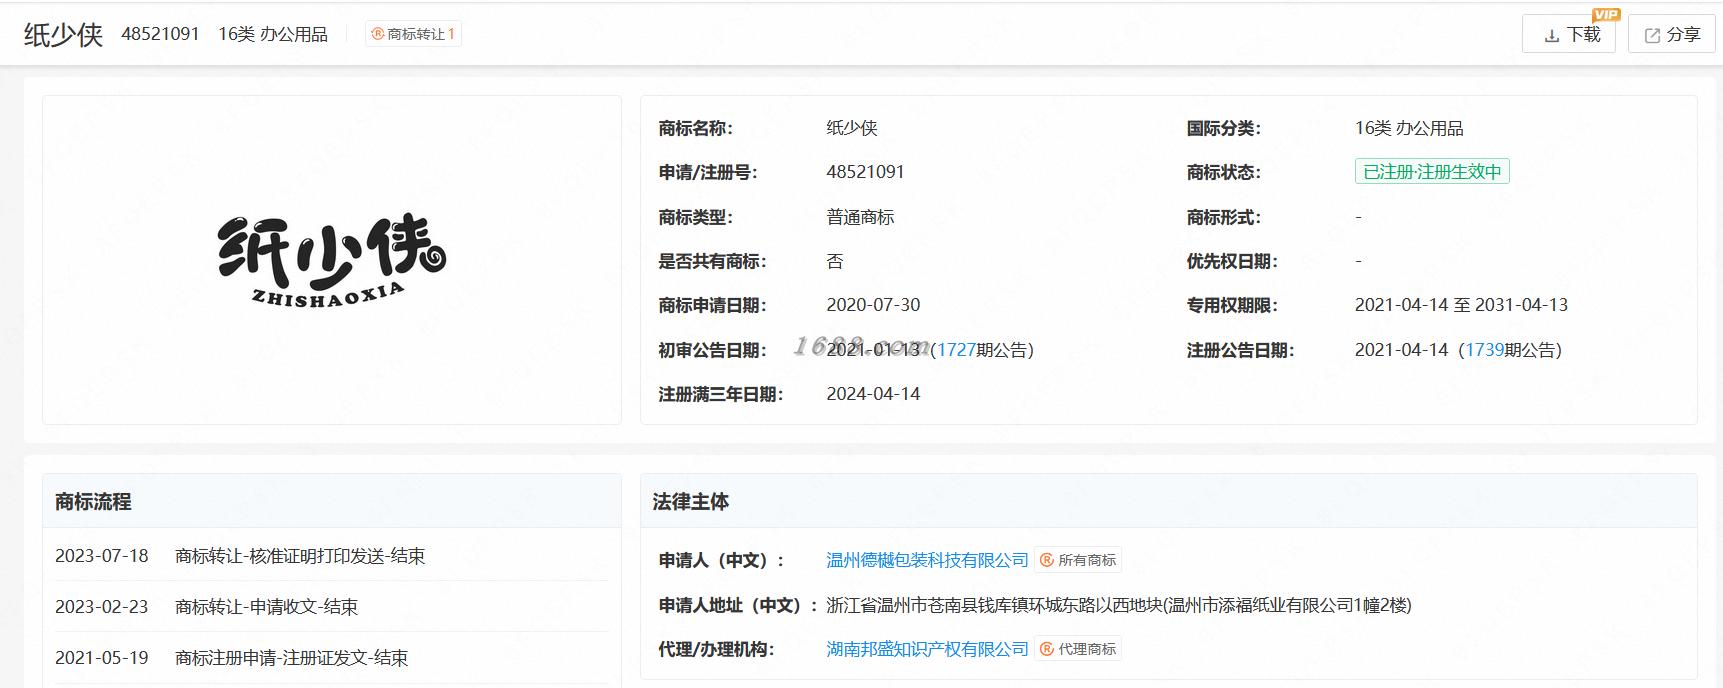The width and height of the screenshot is (1723, 688).
Task: Open agency 湖南邦盛知识产权有限公司 link
Action: click(927, 649)
